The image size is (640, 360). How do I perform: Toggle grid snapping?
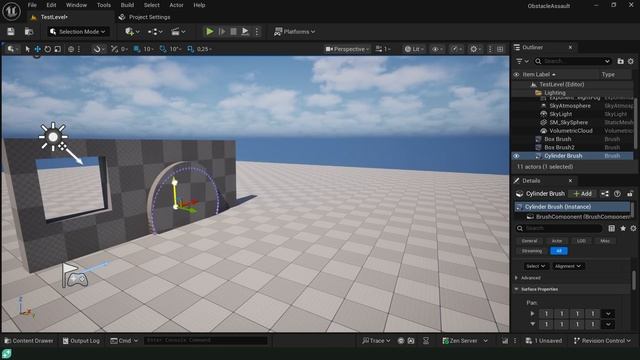click(x=137, y=49)
